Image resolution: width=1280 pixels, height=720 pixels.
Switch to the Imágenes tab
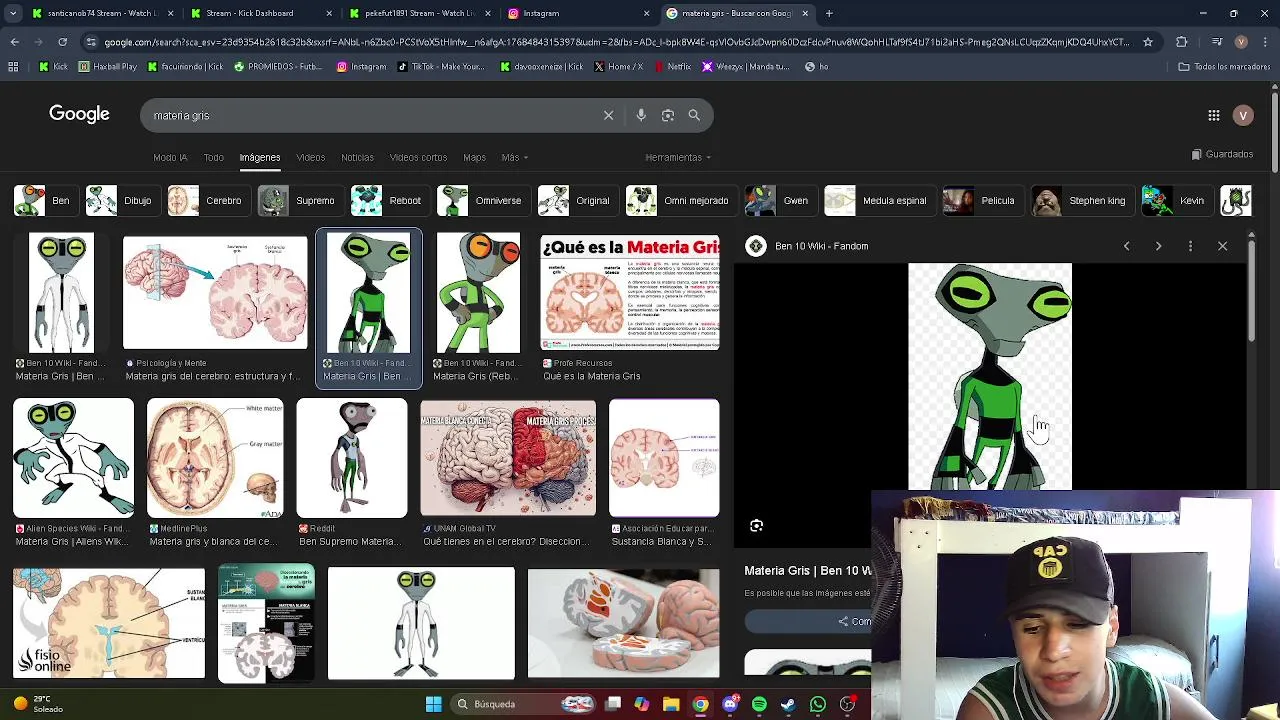[x=259, y=157]
